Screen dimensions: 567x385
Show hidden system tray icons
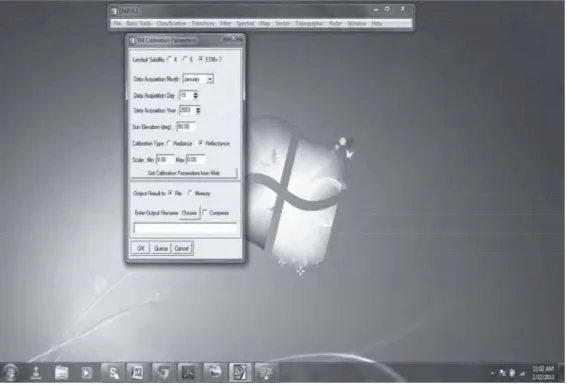[492, 373]
